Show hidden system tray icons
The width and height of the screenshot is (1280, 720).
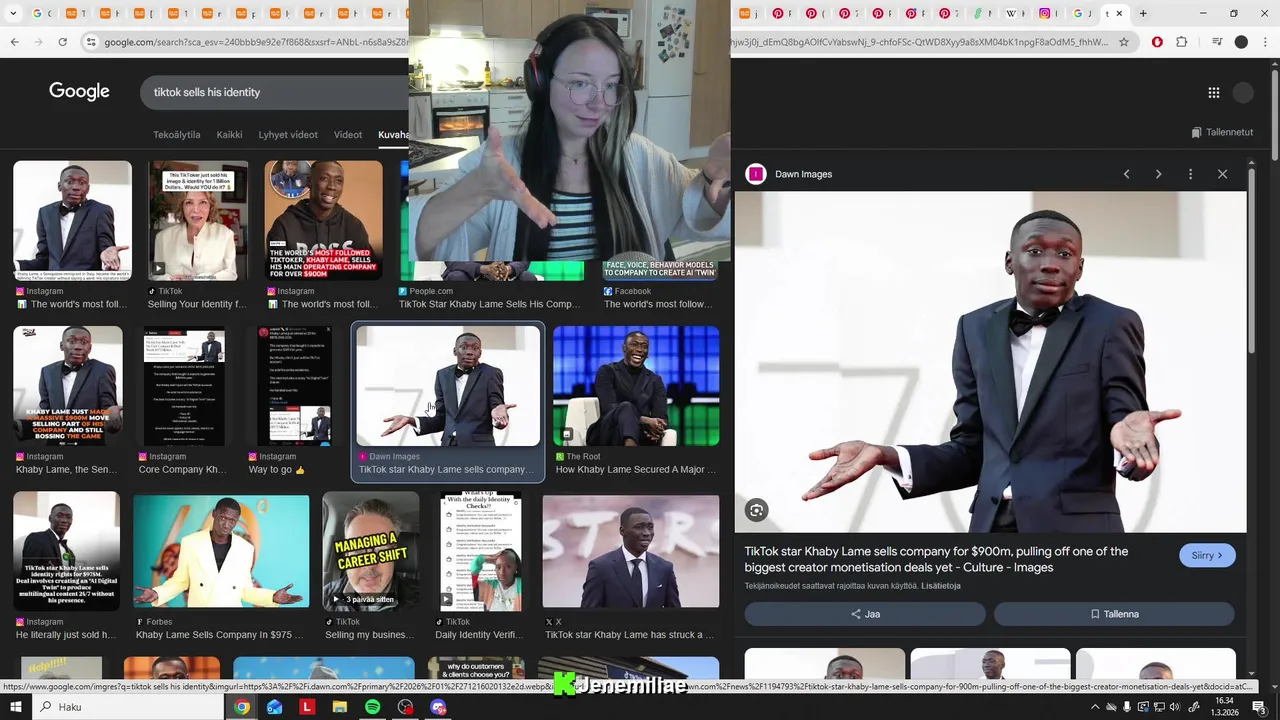(1094, 707)
